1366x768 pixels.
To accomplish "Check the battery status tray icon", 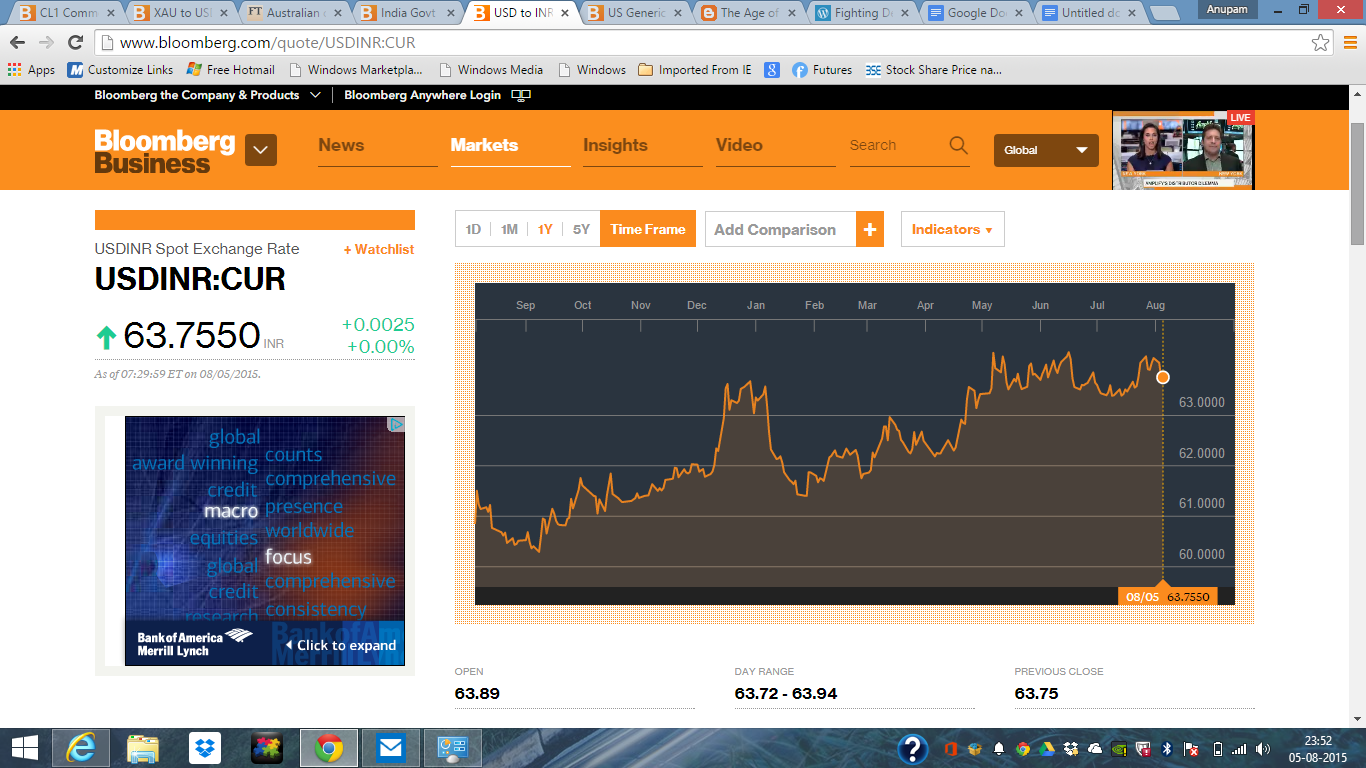I will coord(1217,749).
